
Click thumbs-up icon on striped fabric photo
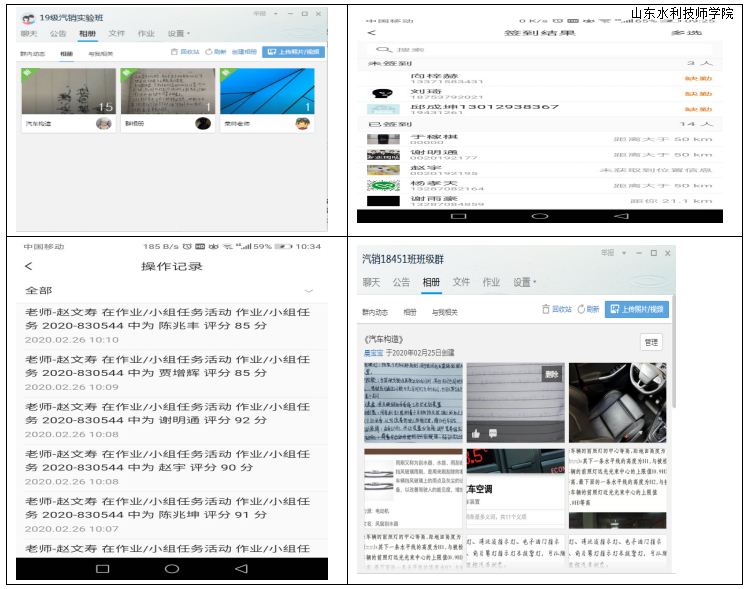point(476,434)
